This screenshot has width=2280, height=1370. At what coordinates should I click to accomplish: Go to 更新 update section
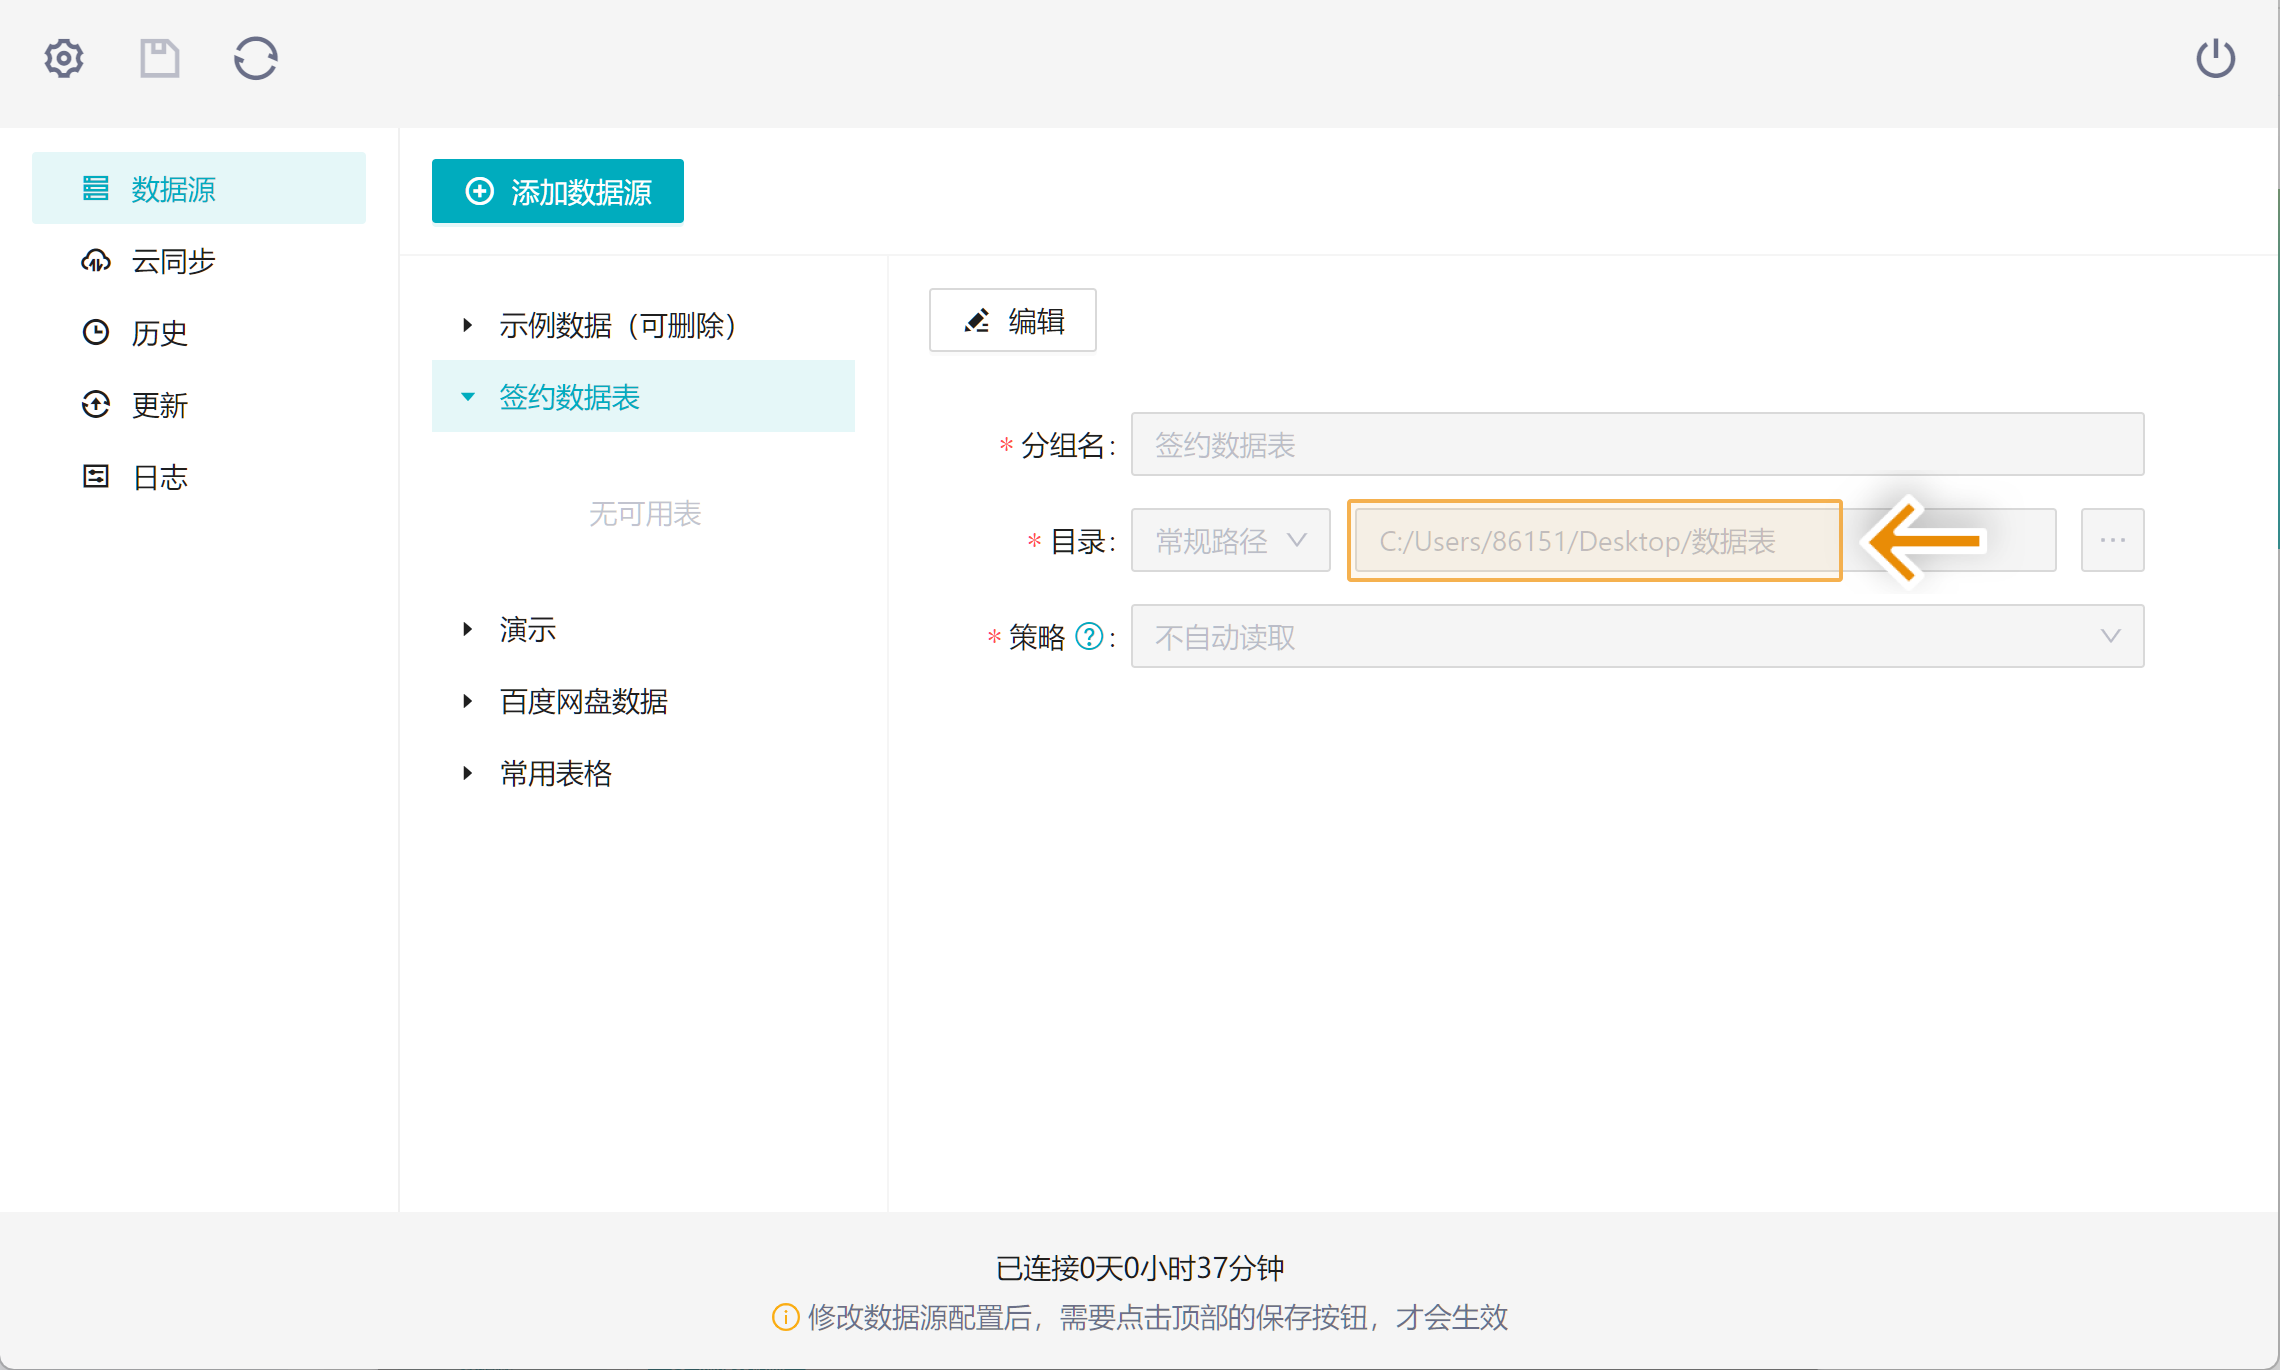(159, 405)
